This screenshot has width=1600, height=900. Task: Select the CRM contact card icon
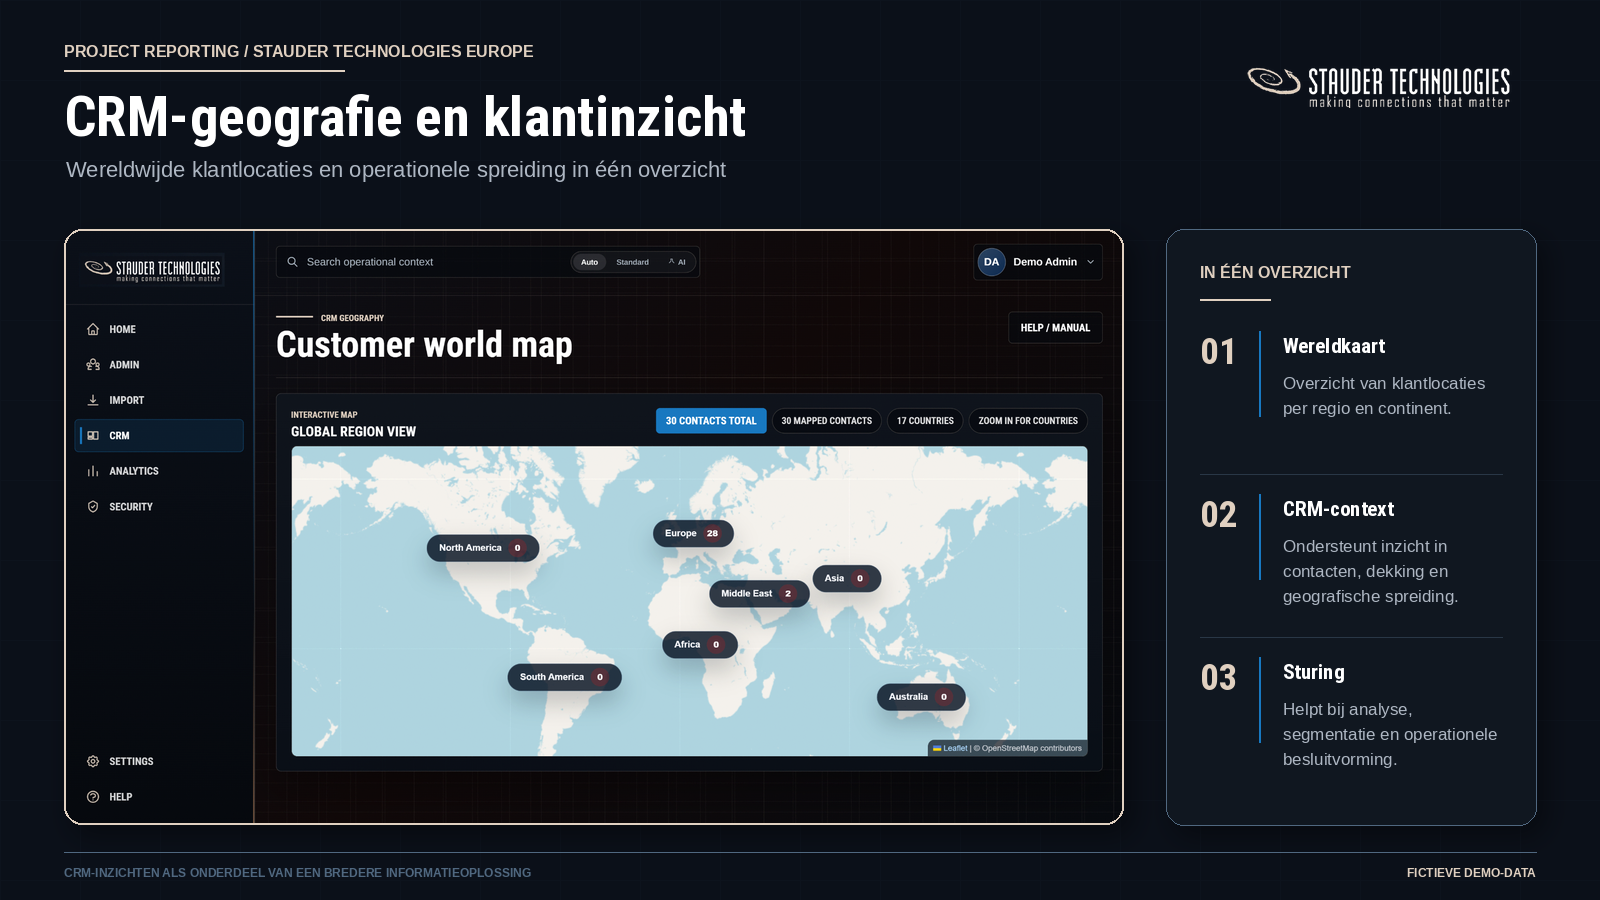[93, 436]
